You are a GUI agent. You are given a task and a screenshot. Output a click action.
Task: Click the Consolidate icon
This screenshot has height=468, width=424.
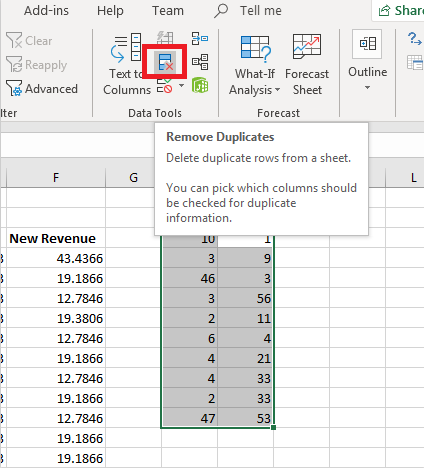tap(200, 38)
